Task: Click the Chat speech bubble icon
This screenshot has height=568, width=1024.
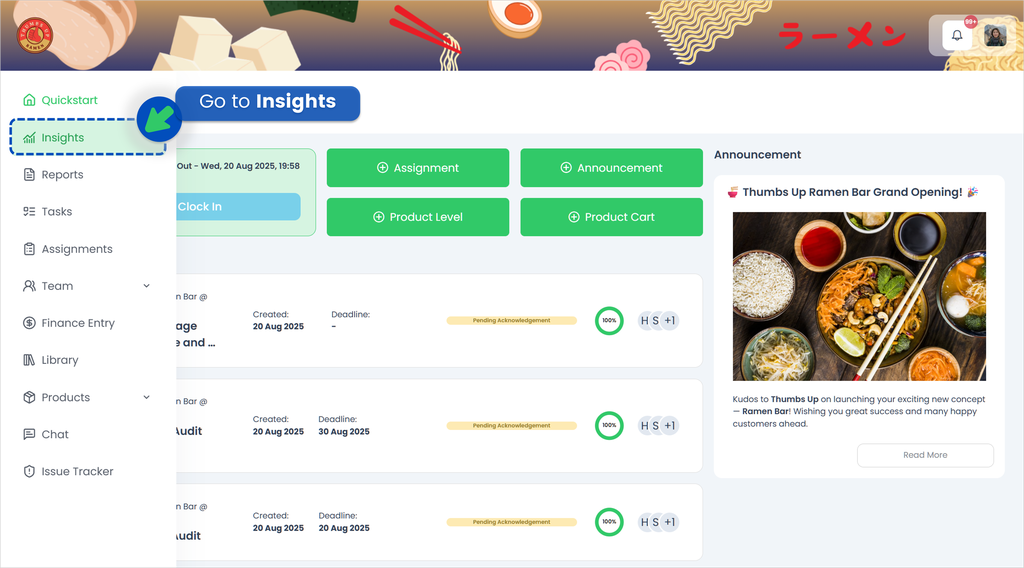Action: [x=29, y=434]
